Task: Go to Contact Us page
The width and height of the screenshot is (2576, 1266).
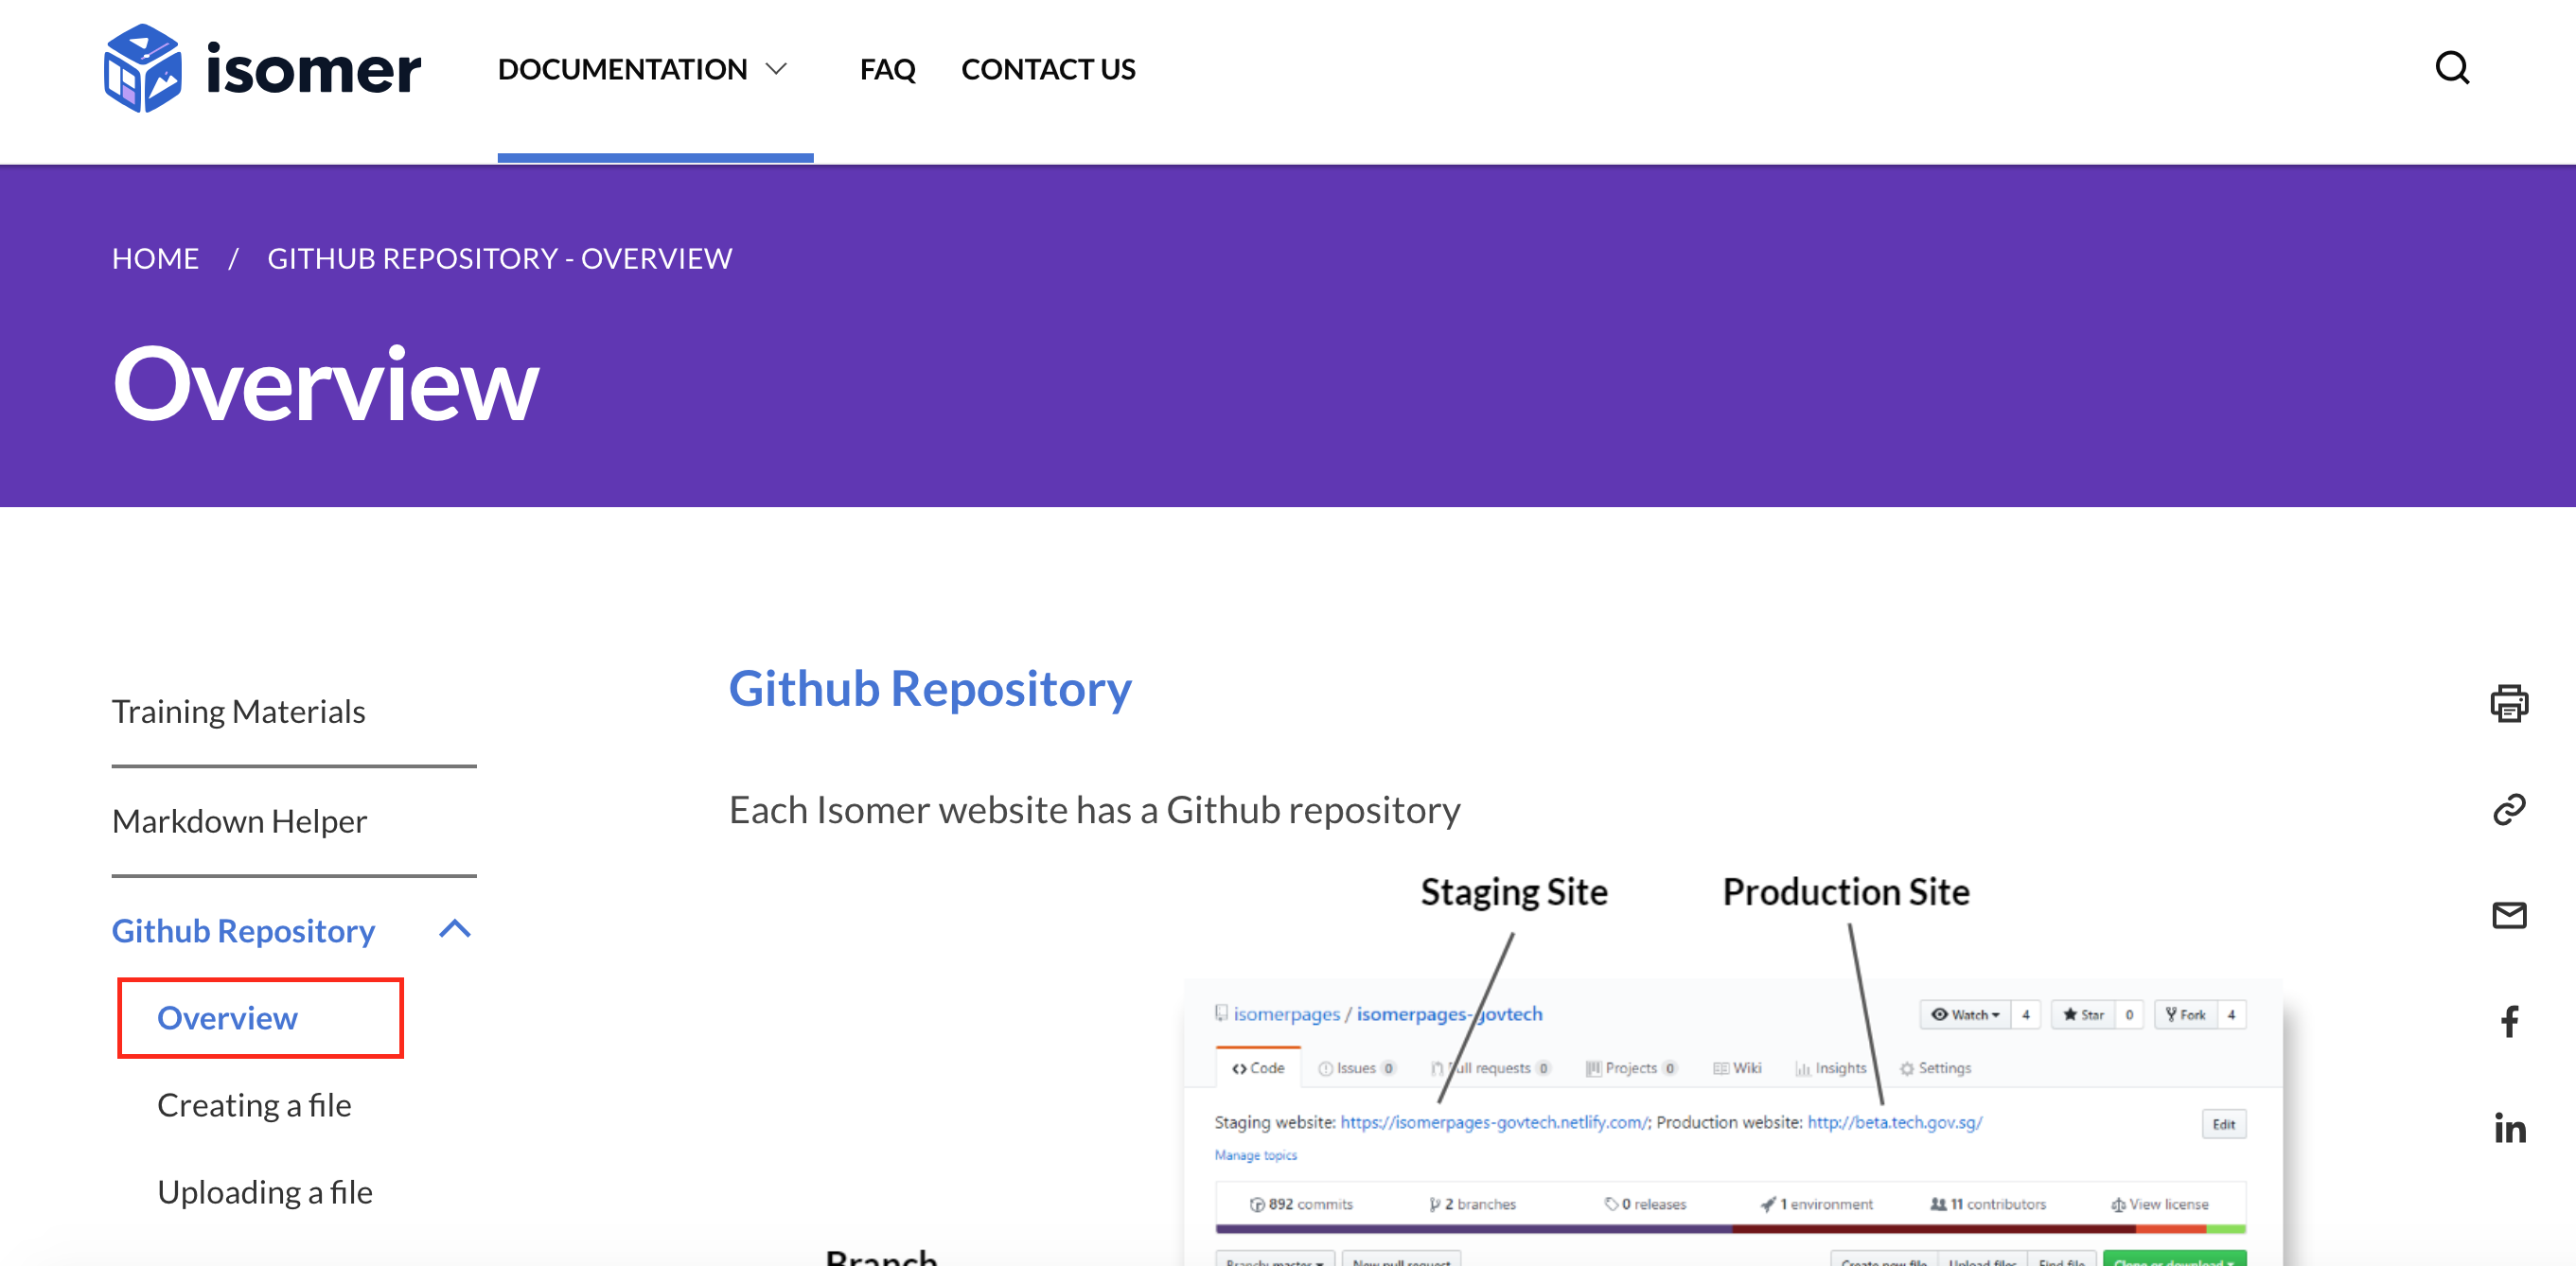Action: point(1047,69)
